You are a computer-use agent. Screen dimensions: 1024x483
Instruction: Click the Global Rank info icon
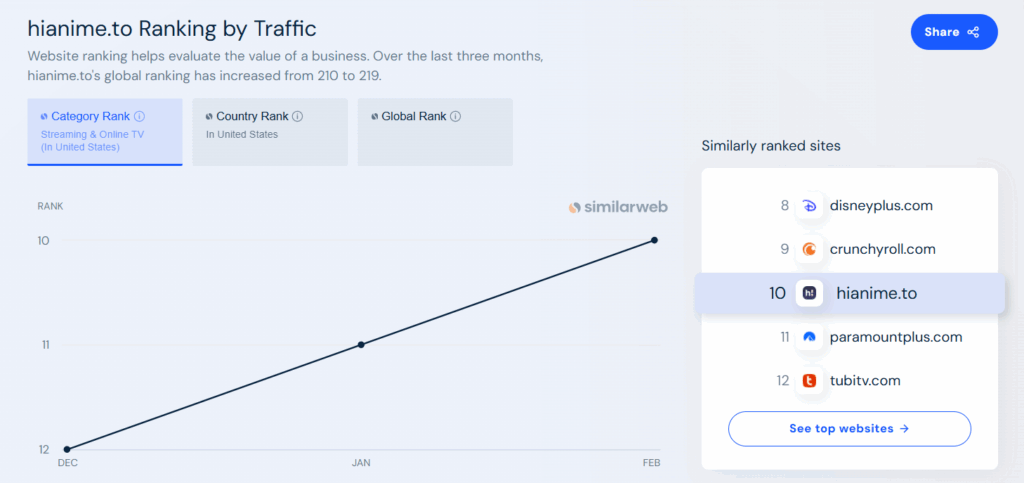point(456,116)
